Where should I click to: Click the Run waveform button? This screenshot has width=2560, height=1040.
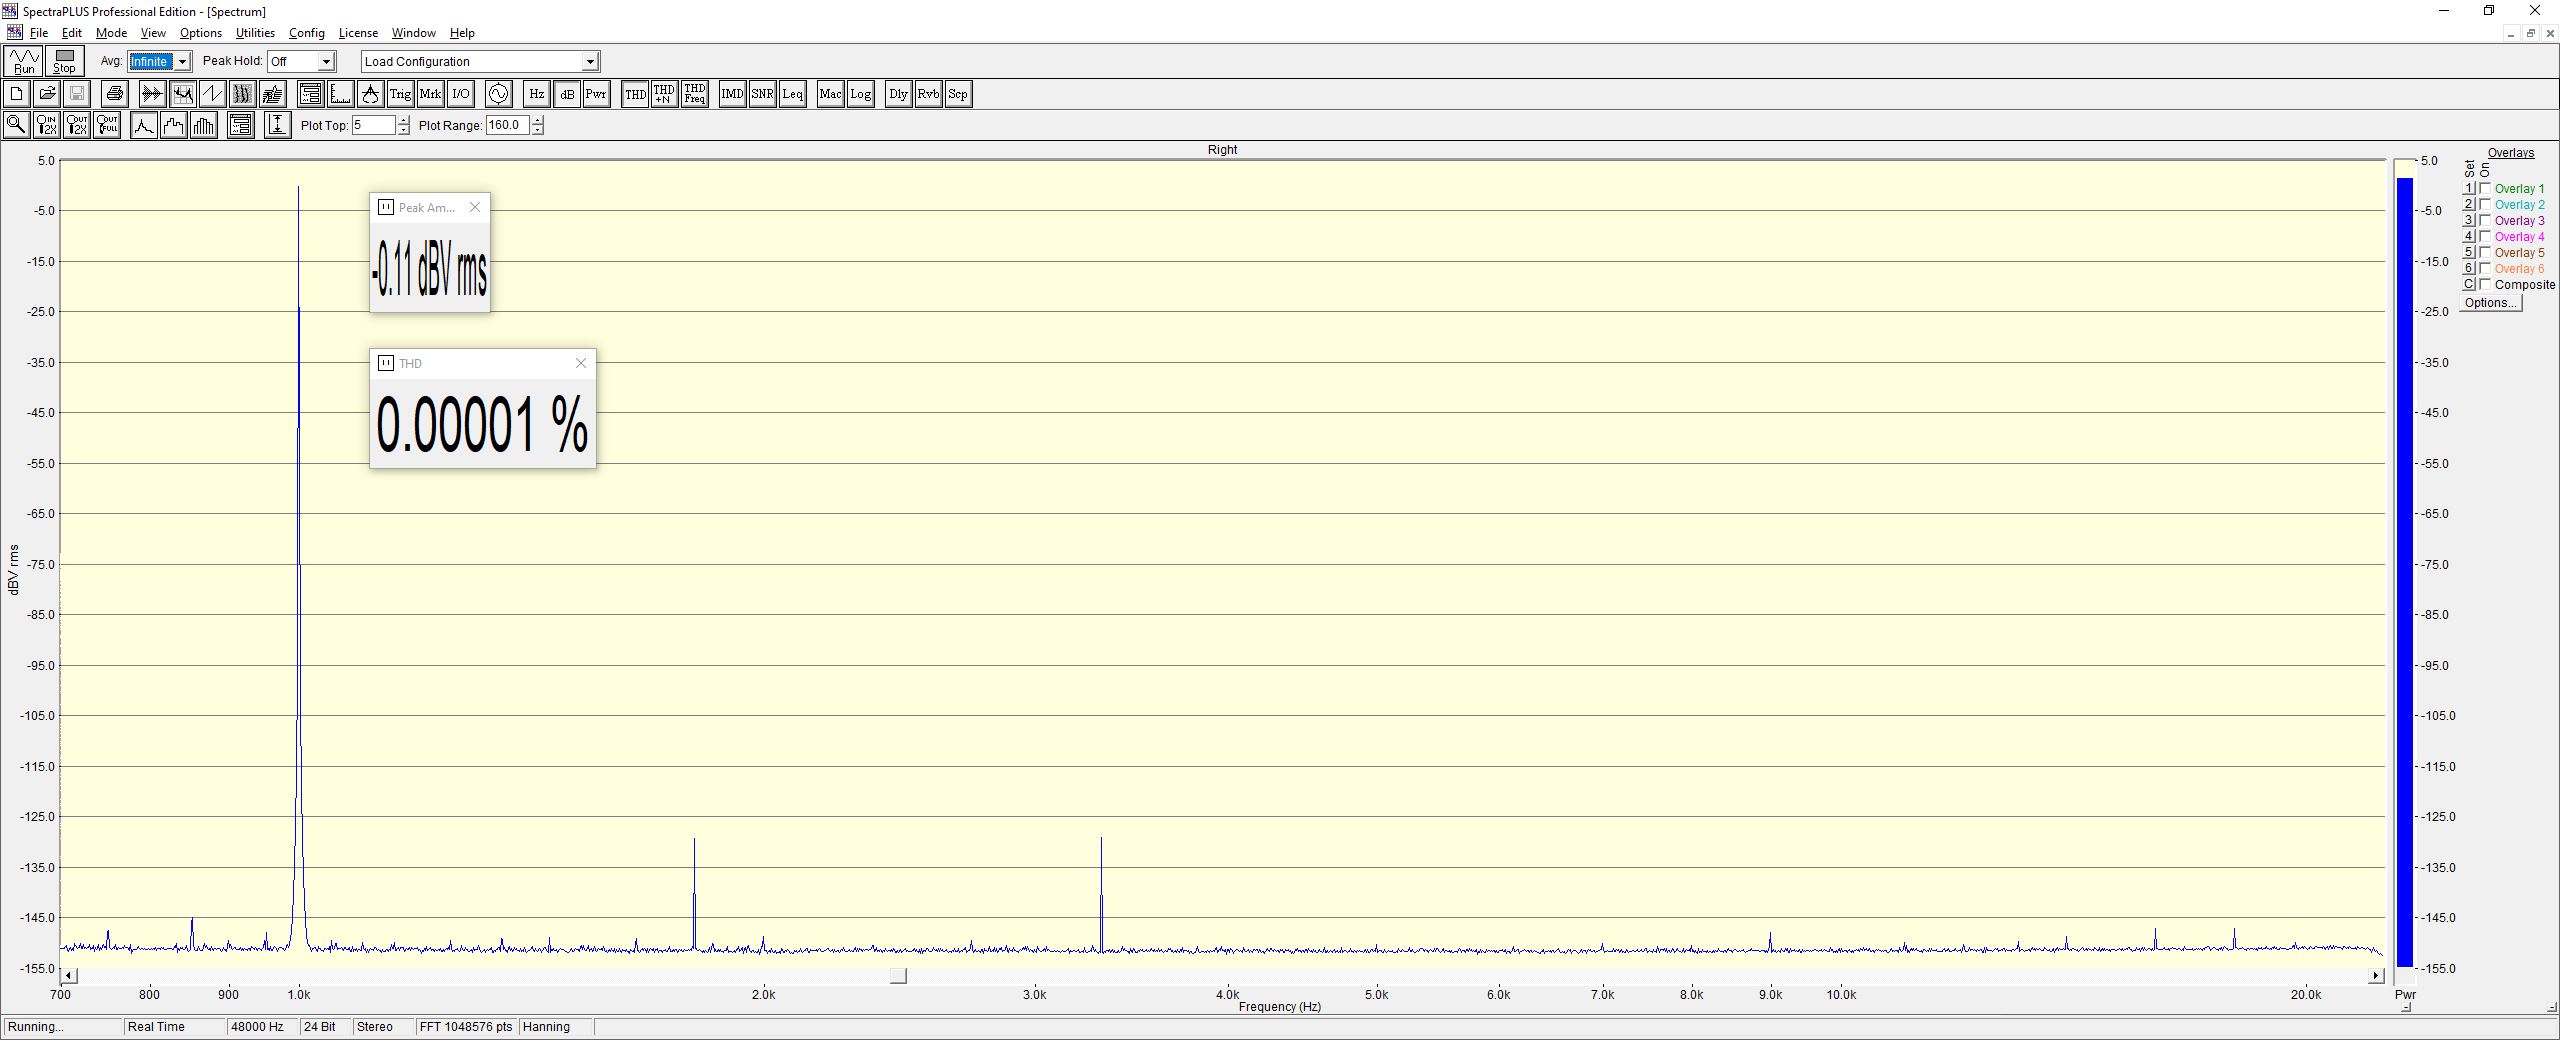click(x=23, y=62)
